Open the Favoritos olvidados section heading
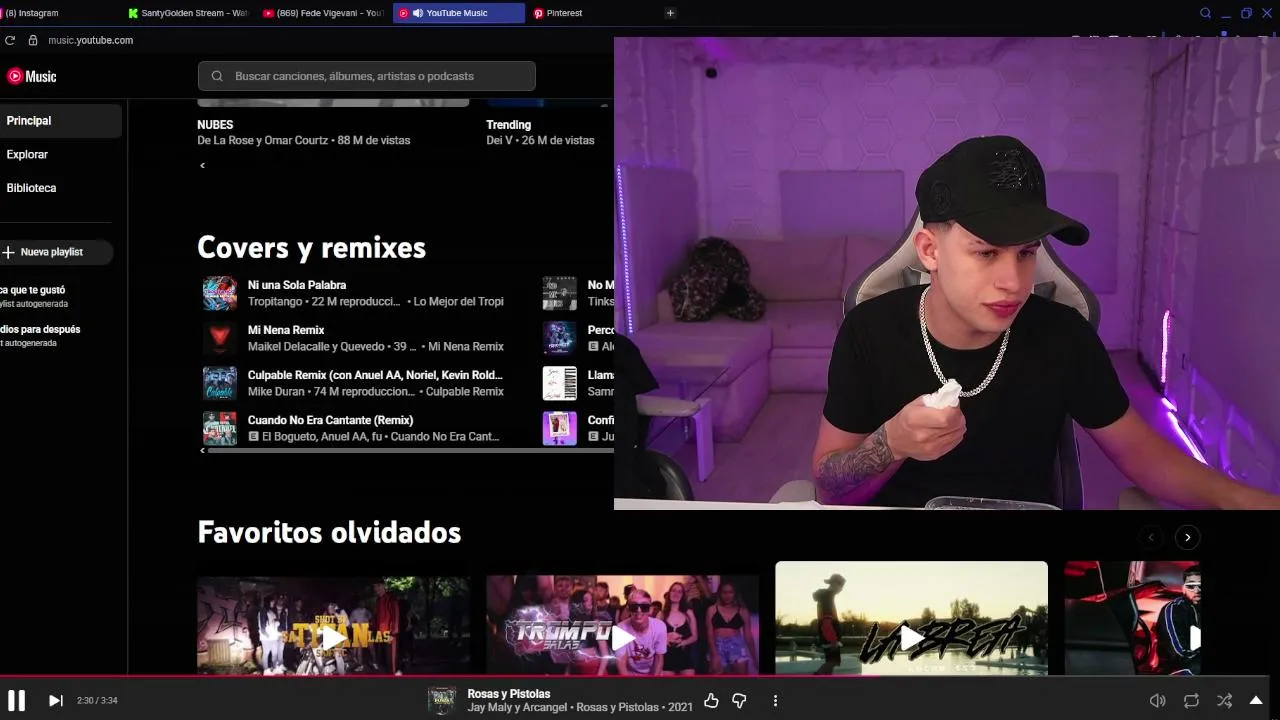1280x720 pixels. (329, 532)
